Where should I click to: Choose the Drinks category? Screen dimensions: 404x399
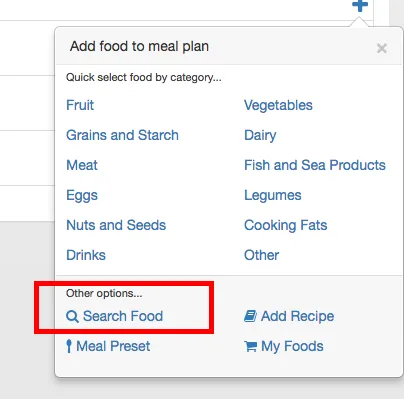coord(86,255)
